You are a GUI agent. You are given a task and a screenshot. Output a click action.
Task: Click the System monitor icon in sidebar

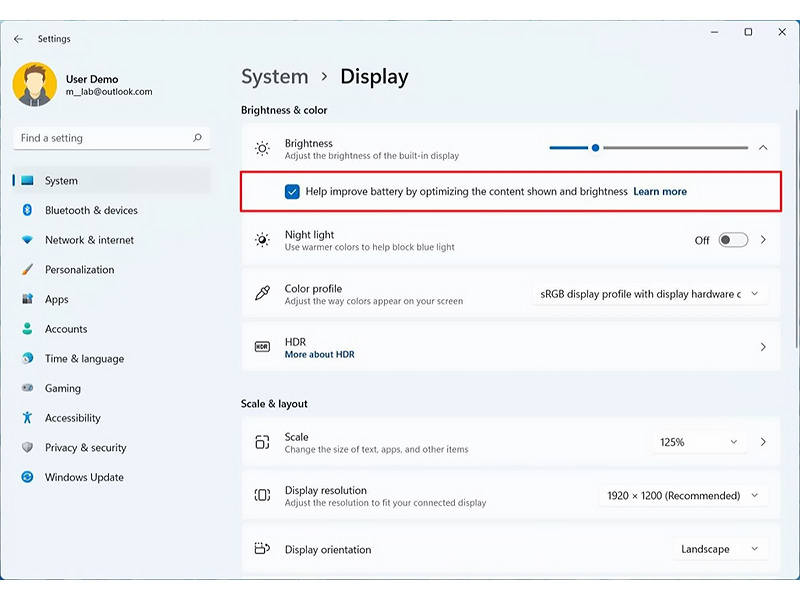point(28,180)
